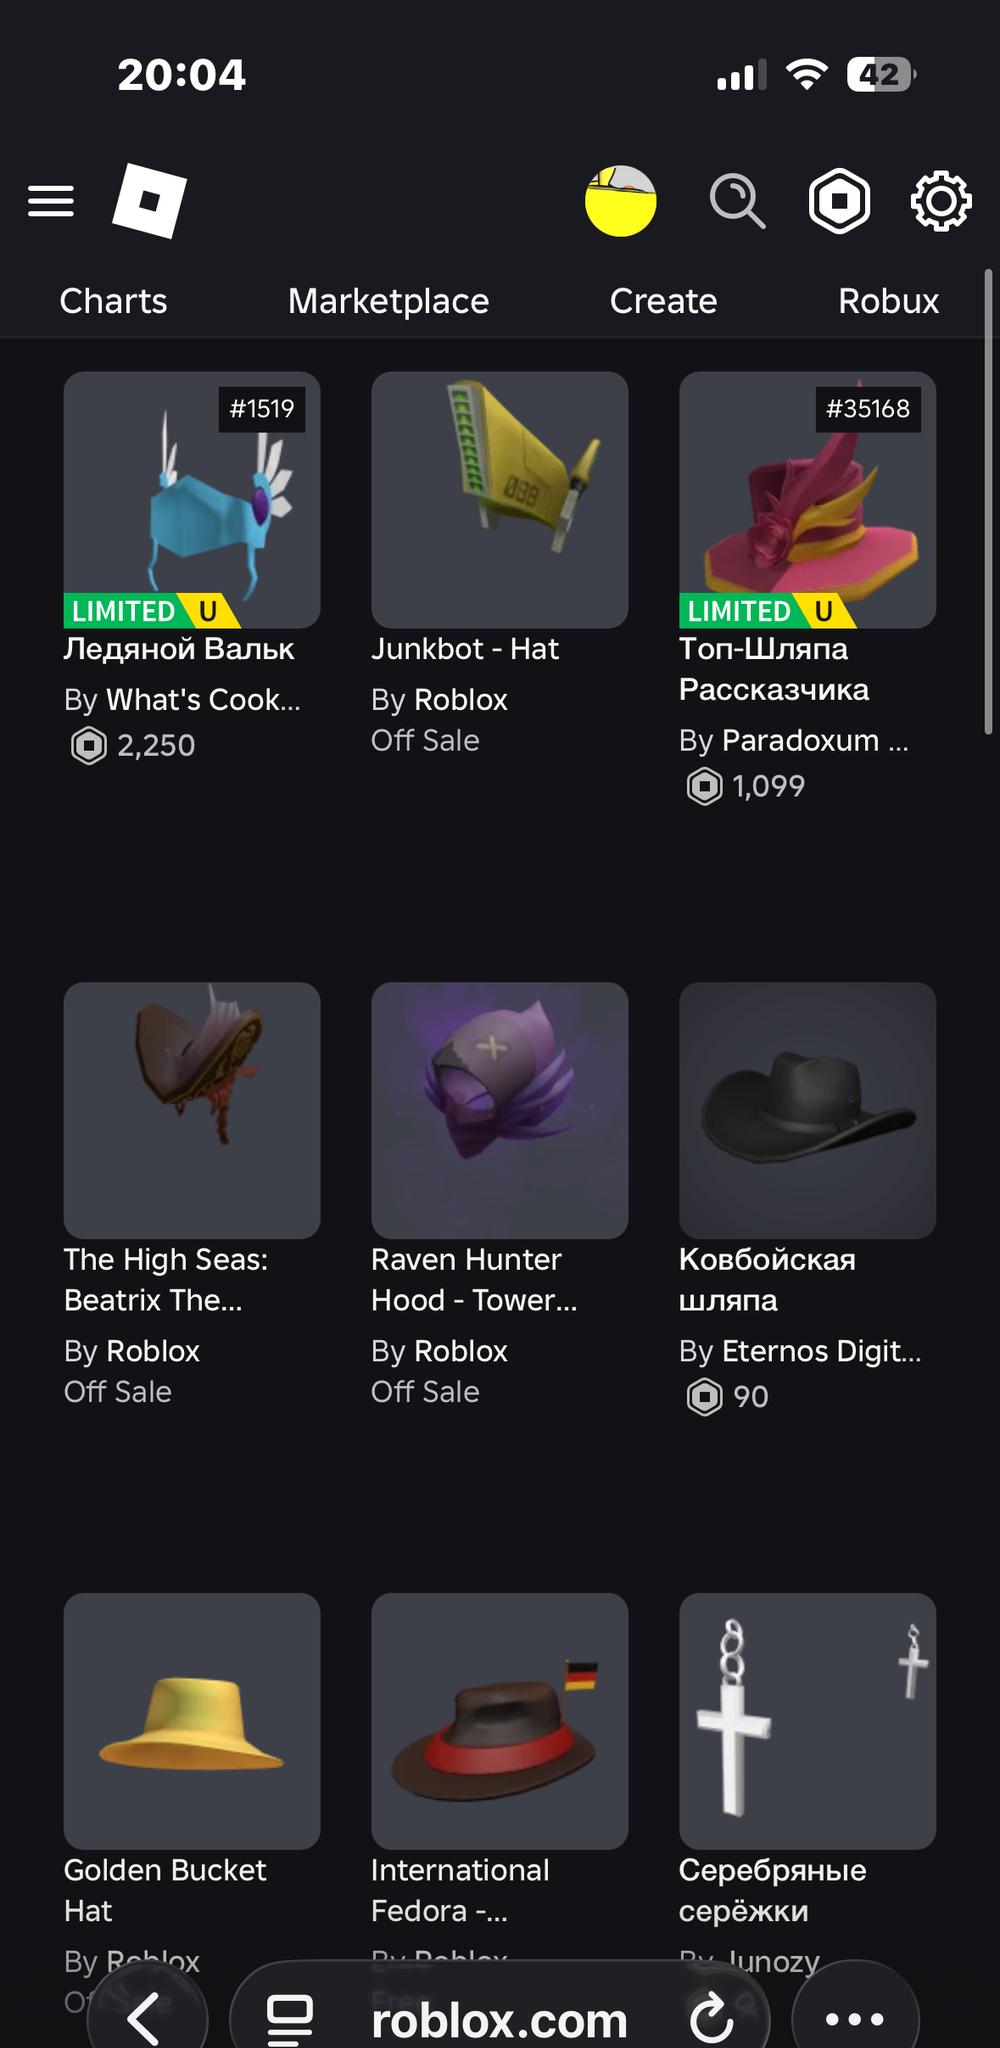The height and width of the screenshot is (2048, 1000).
Task: Open the Create tab
Action: (663, 301)
